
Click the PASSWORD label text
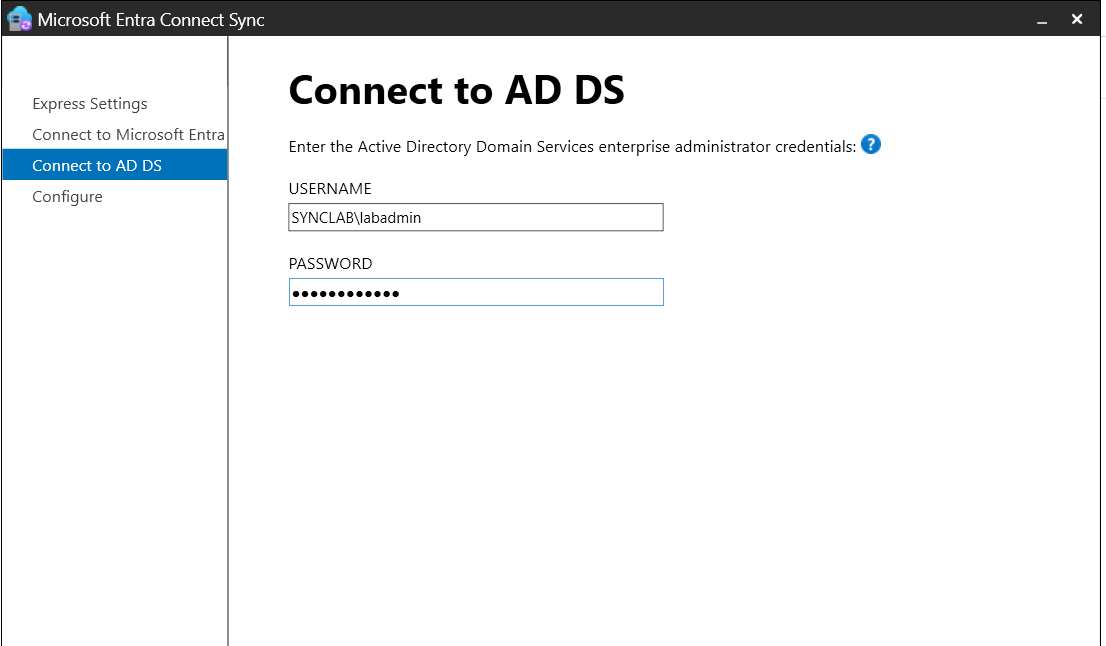point(330,263)
